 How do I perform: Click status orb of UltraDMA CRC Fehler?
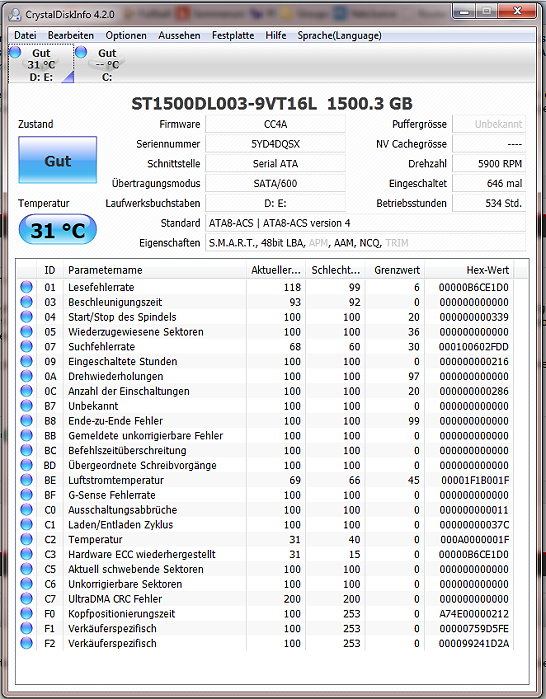point(26,598)
